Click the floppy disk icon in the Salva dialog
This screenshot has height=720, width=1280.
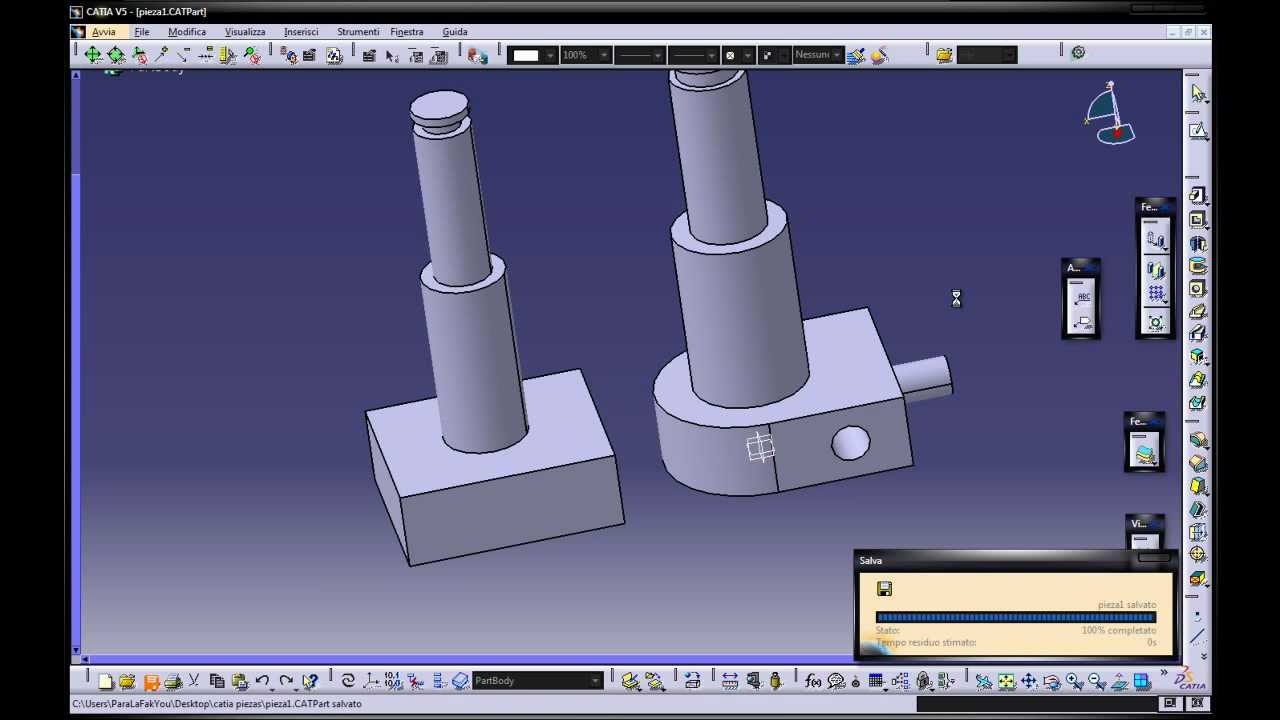tap(884, 589)
